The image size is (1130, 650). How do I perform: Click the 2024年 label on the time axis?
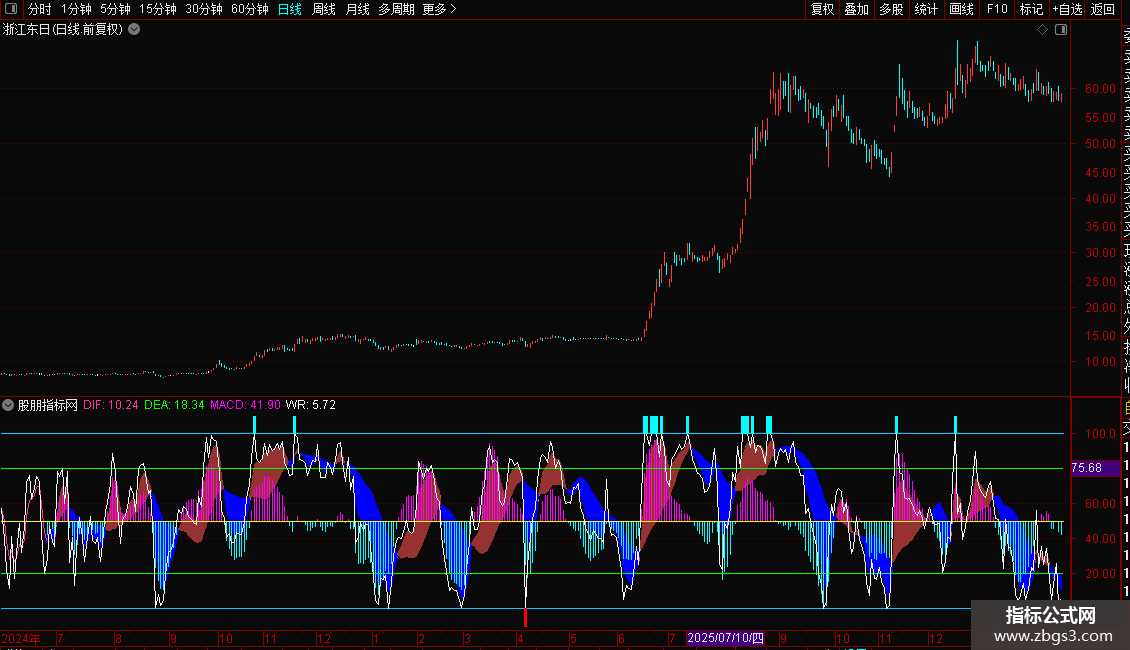(21, 638)
